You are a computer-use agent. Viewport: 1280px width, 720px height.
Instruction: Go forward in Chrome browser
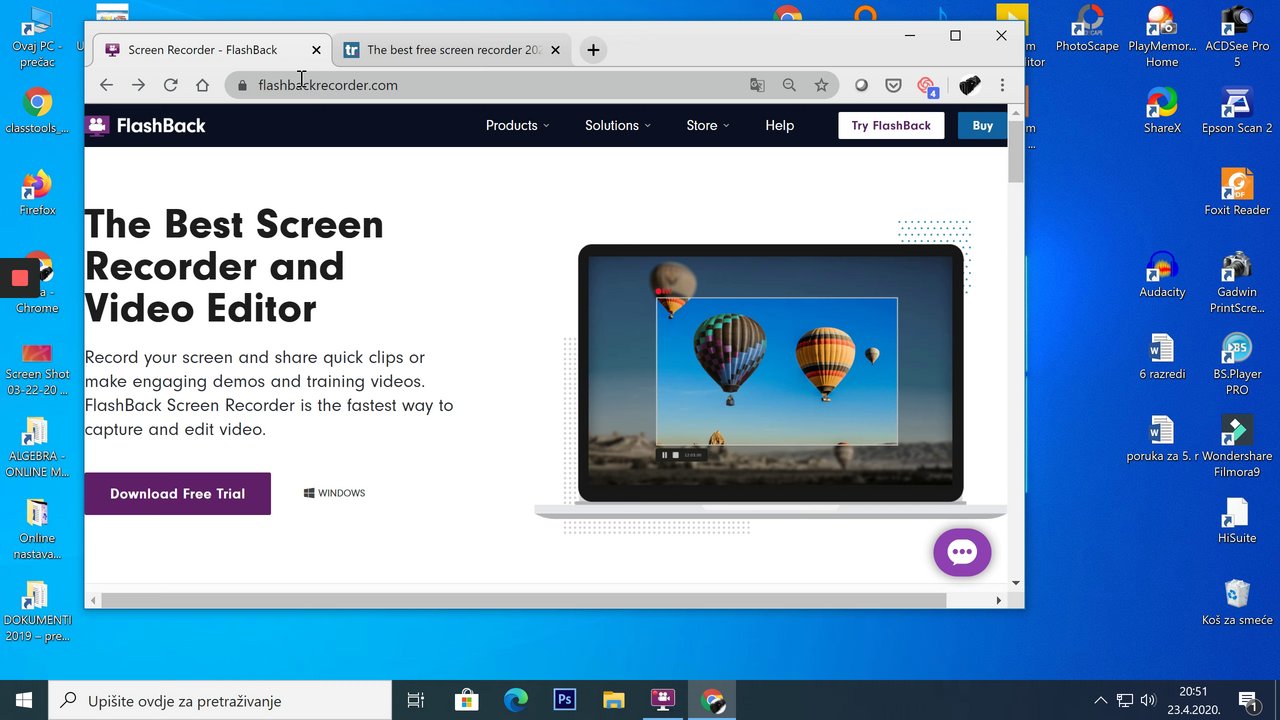[x=138, y=85]
